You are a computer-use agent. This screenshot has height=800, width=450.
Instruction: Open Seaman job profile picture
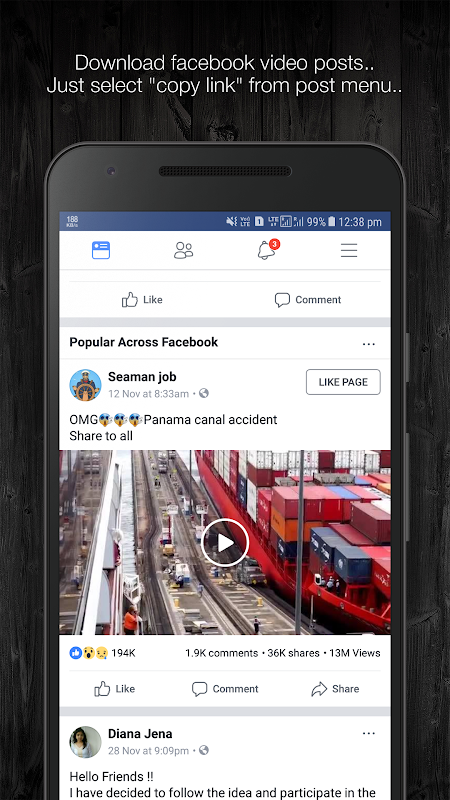pyautogui.click(x=85, y=385)
